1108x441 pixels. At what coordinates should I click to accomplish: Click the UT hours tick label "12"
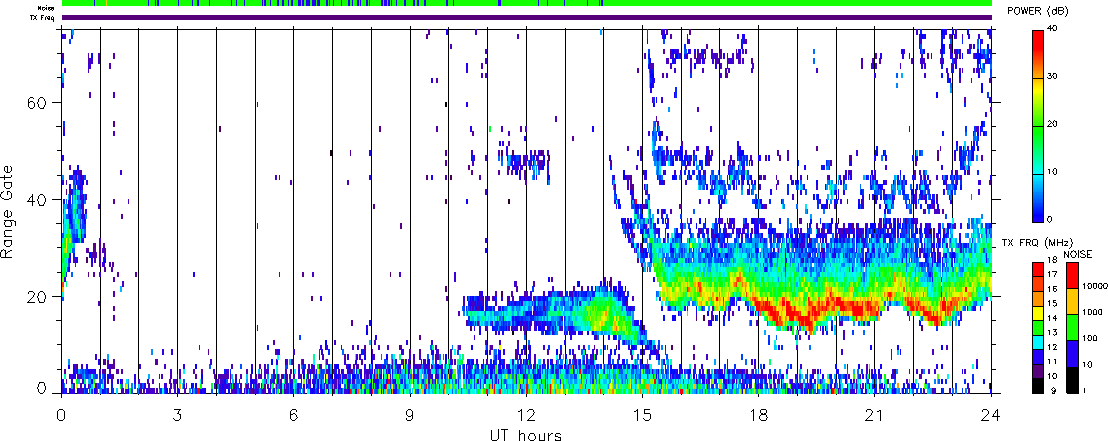(526, 416)
